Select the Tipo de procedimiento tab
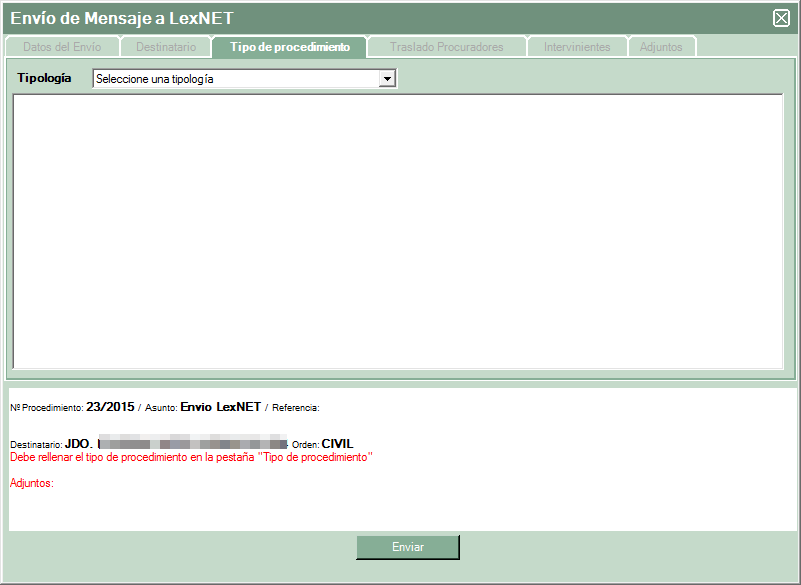Viewport: 801px width, 585px height. [x=290, y=47]
